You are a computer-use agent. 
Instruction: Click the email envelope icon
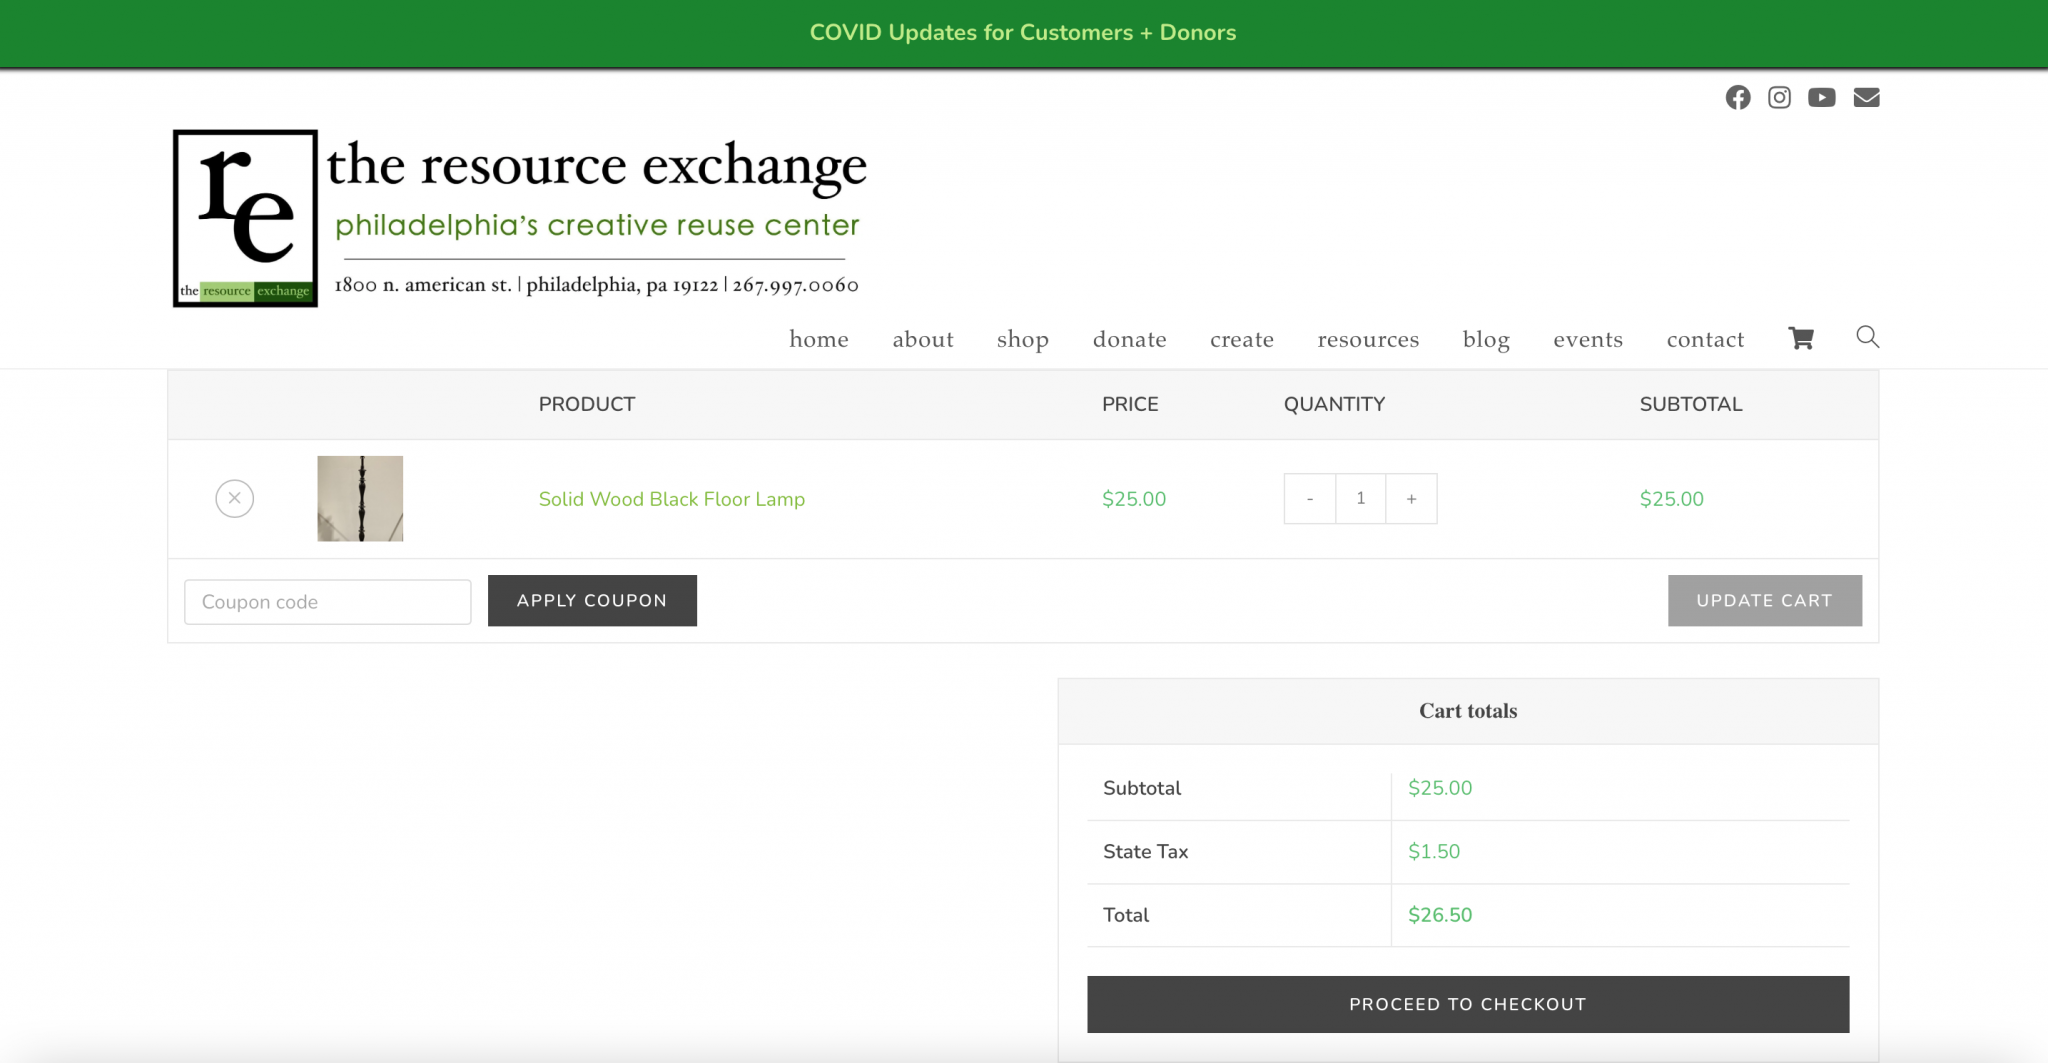[1866, 97]
